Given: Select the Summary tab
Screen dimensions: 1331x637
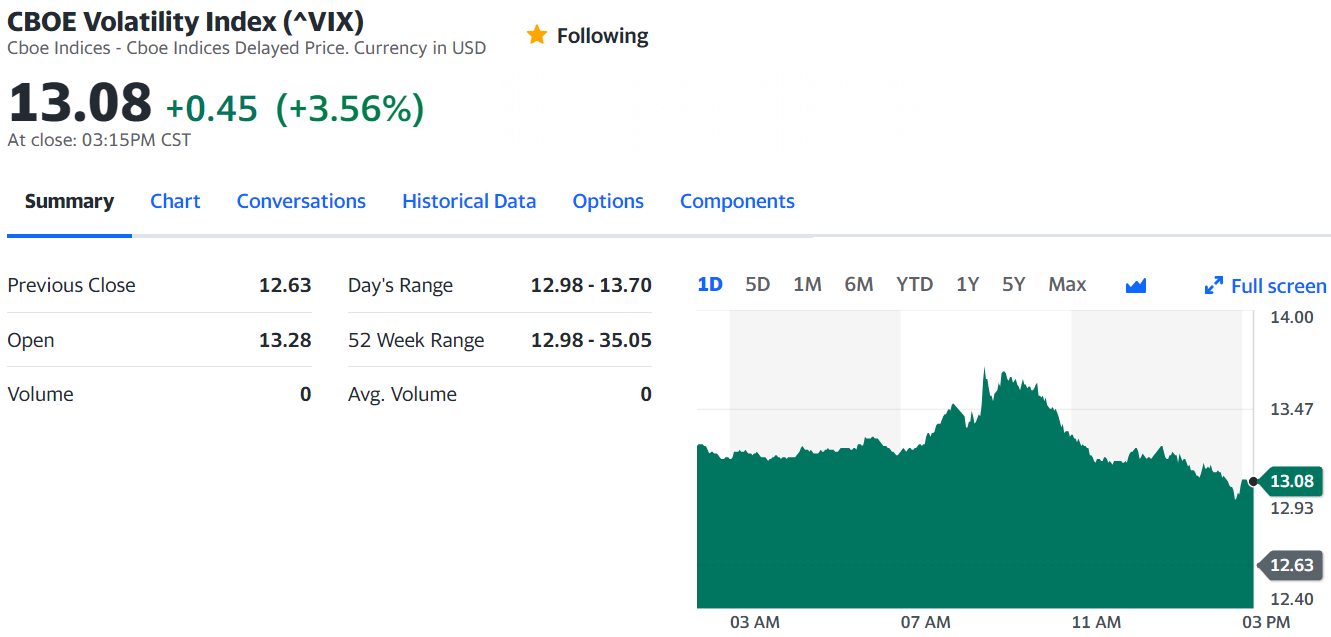Looking at the screenshot, I should tap(69, 201).
